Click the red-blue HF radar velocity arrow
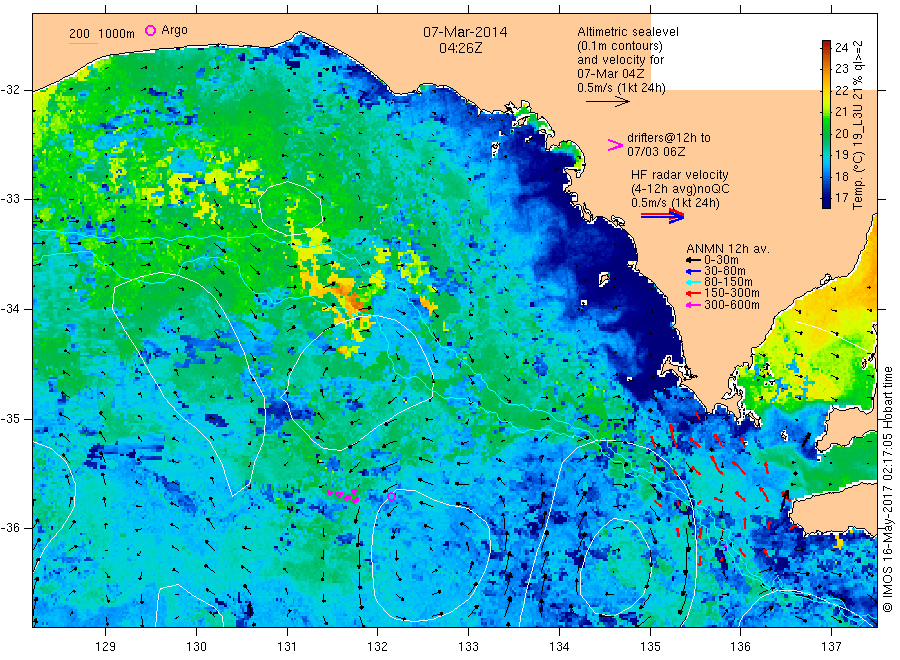This screenshot has height=660, width=900. [x=662, y=216]
